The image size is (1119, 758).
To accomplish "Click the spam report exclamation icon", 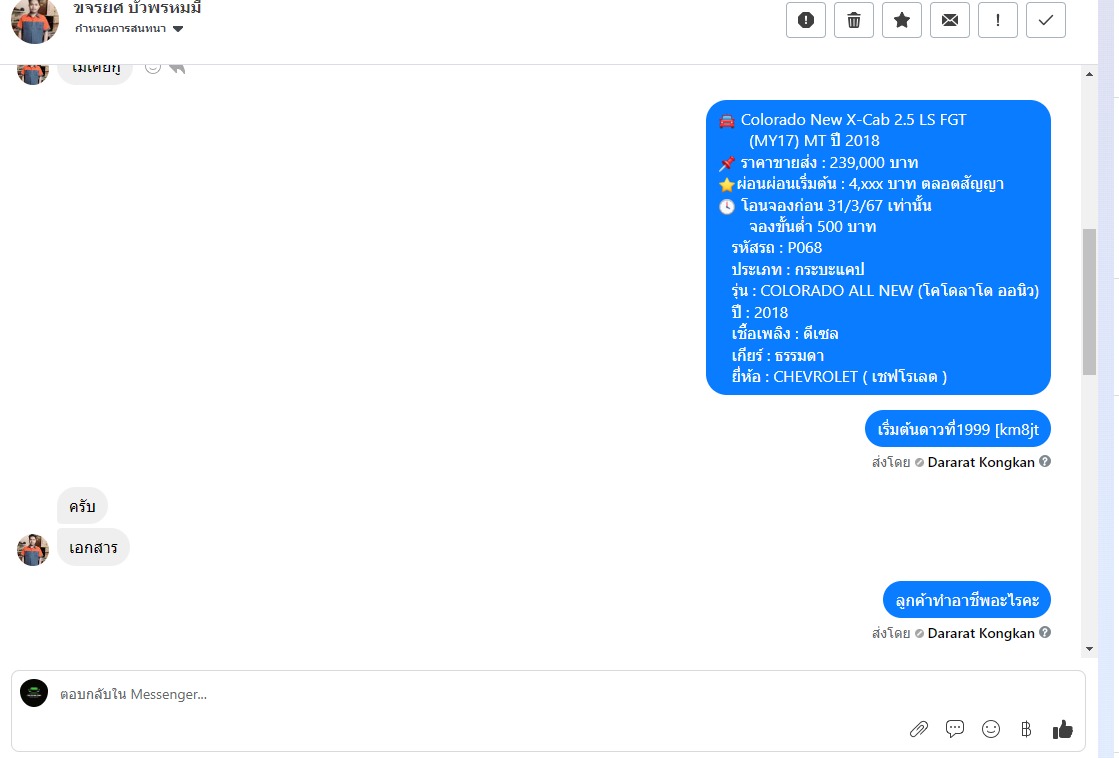I will [x=806, y=20].
